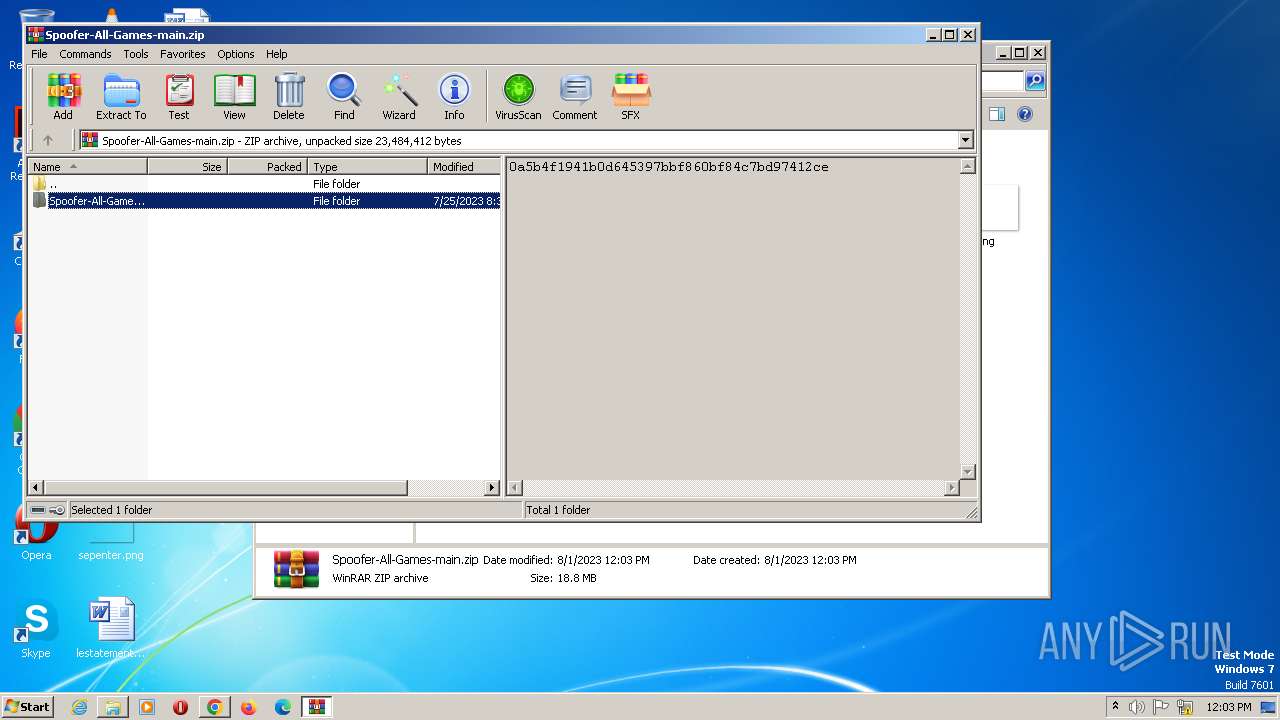Switch to WinRAR taskbar button
This screenshot has width=1280, height=720.
317,707
